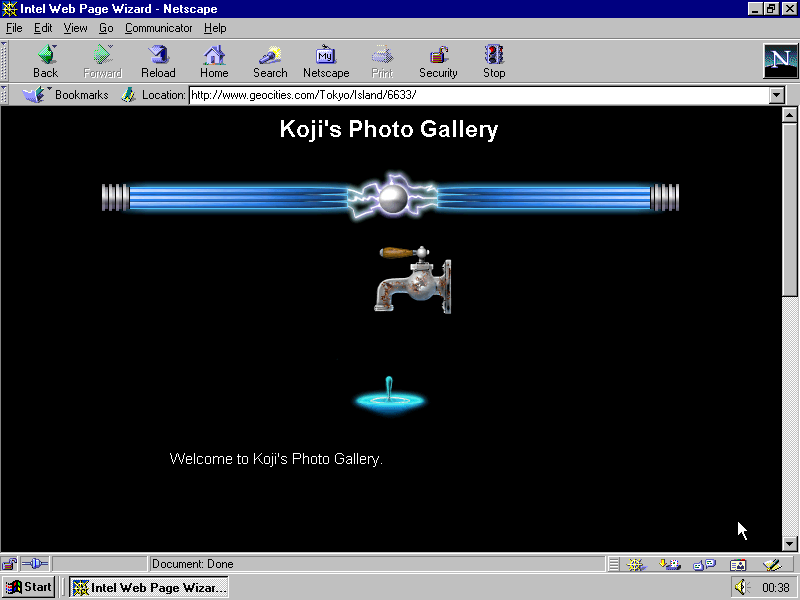The image size is (800, 600).
Task: Open Navigator from the component bar
Action: tap(636, 564)
